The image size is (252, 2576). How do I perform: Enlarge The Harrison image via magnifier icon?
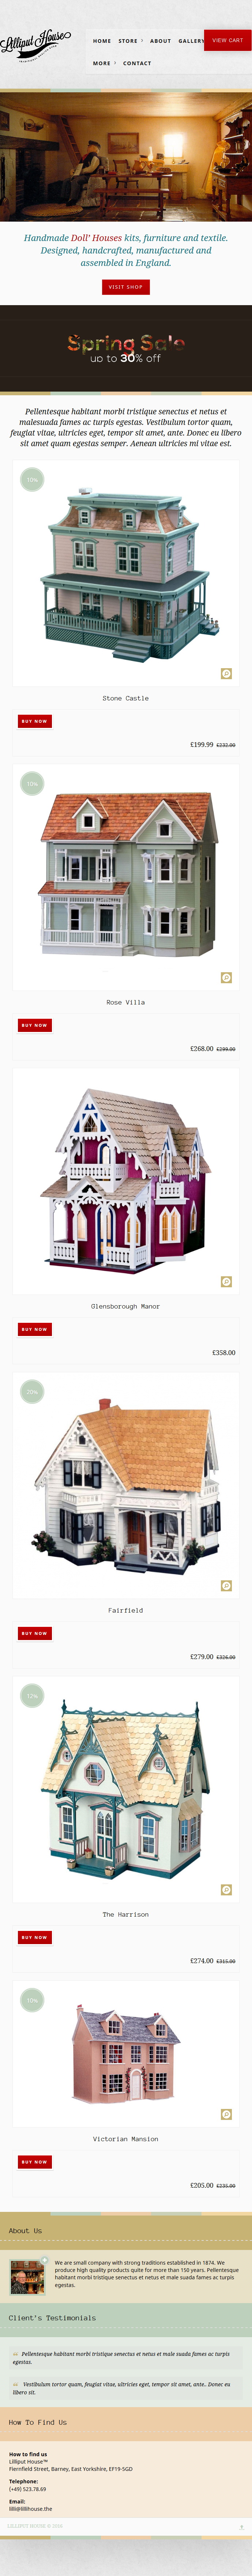click(226, 1889)
